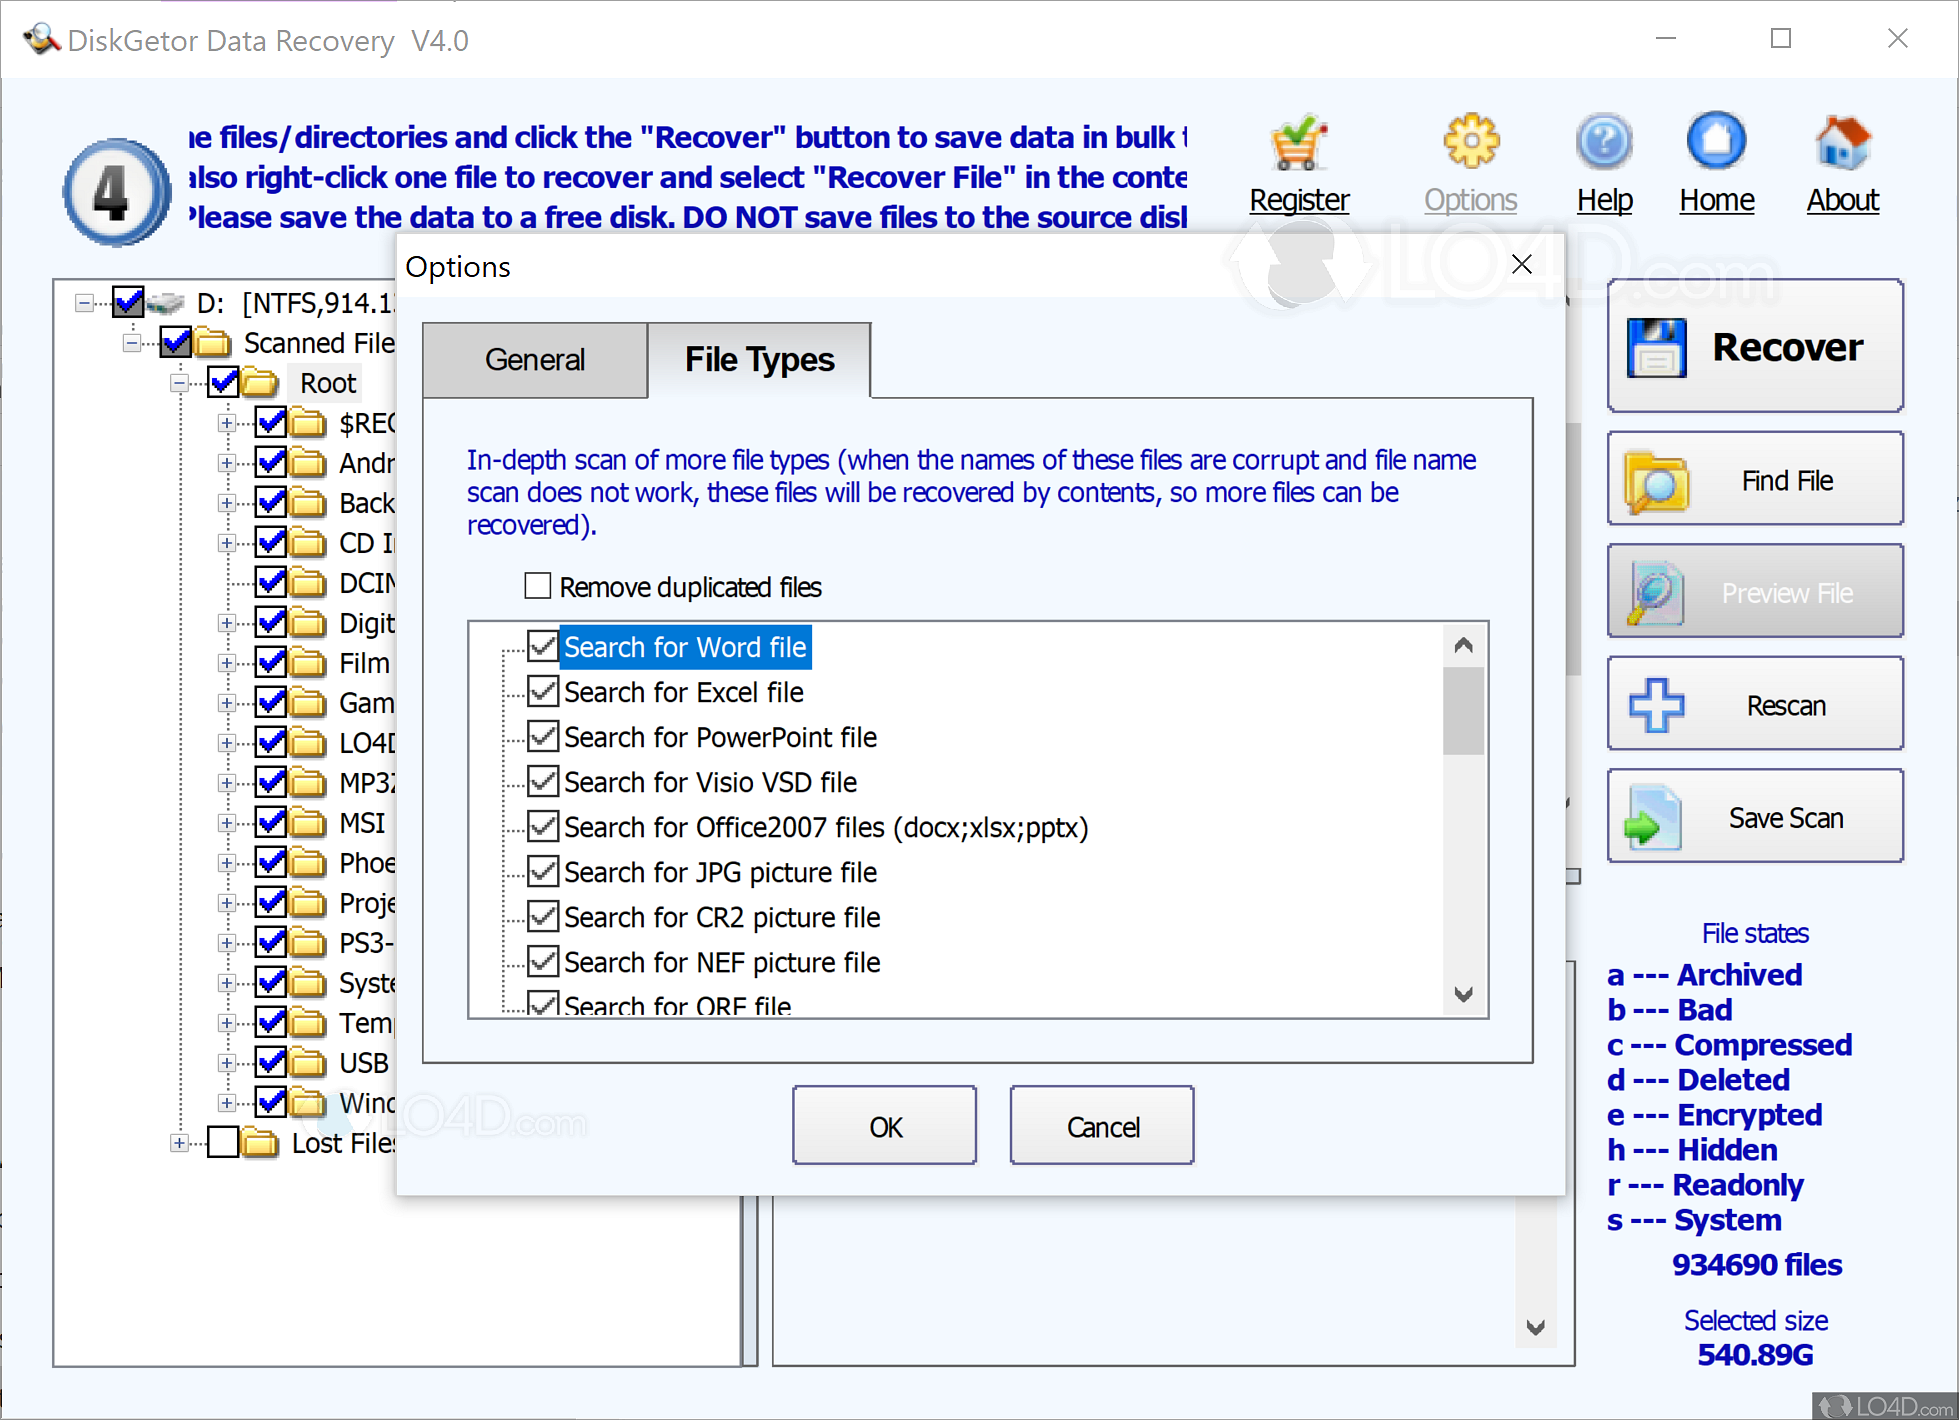Click the Rescan plus icon
This screenshot has height=1420, width=1959.
[x=1656, y=705]
